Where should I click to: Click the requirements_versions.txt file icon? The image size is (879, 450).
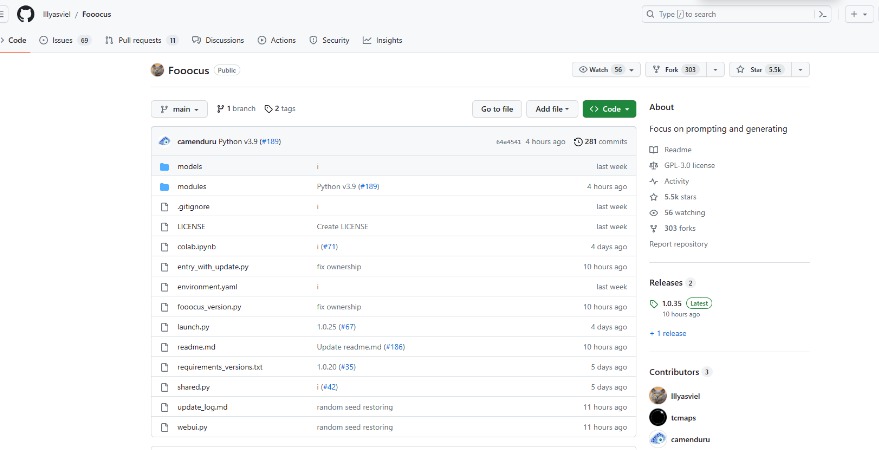[164, 368]
